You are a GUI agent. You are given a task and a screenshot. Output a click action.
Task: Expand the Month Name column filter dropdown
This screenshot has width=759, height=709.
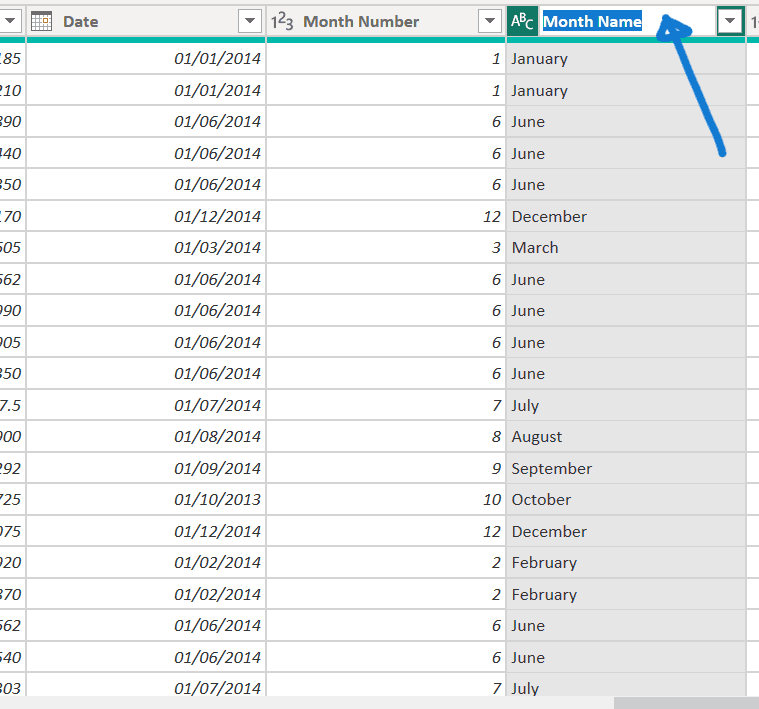tap(731, 22)
